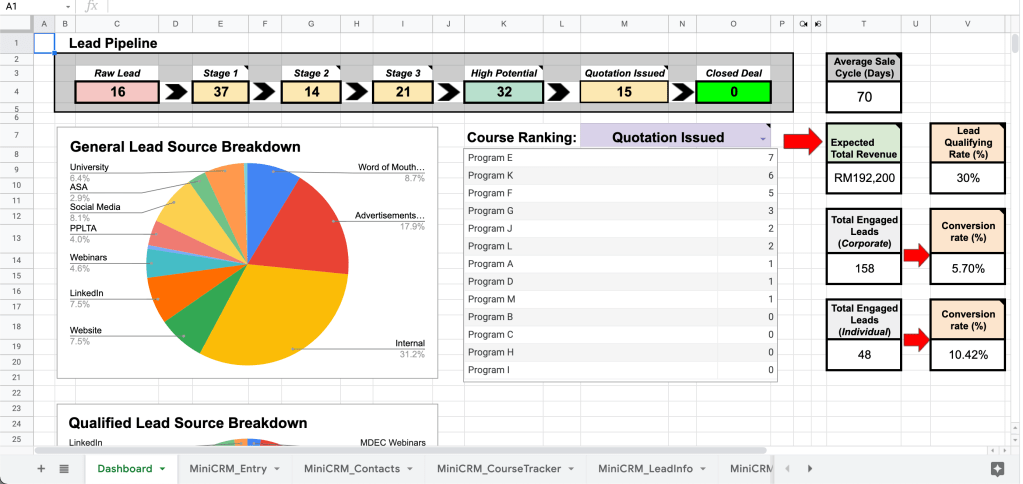
Task: Open MiniCRM_Entry tab options arrow
Action: [x=277, y=469]
